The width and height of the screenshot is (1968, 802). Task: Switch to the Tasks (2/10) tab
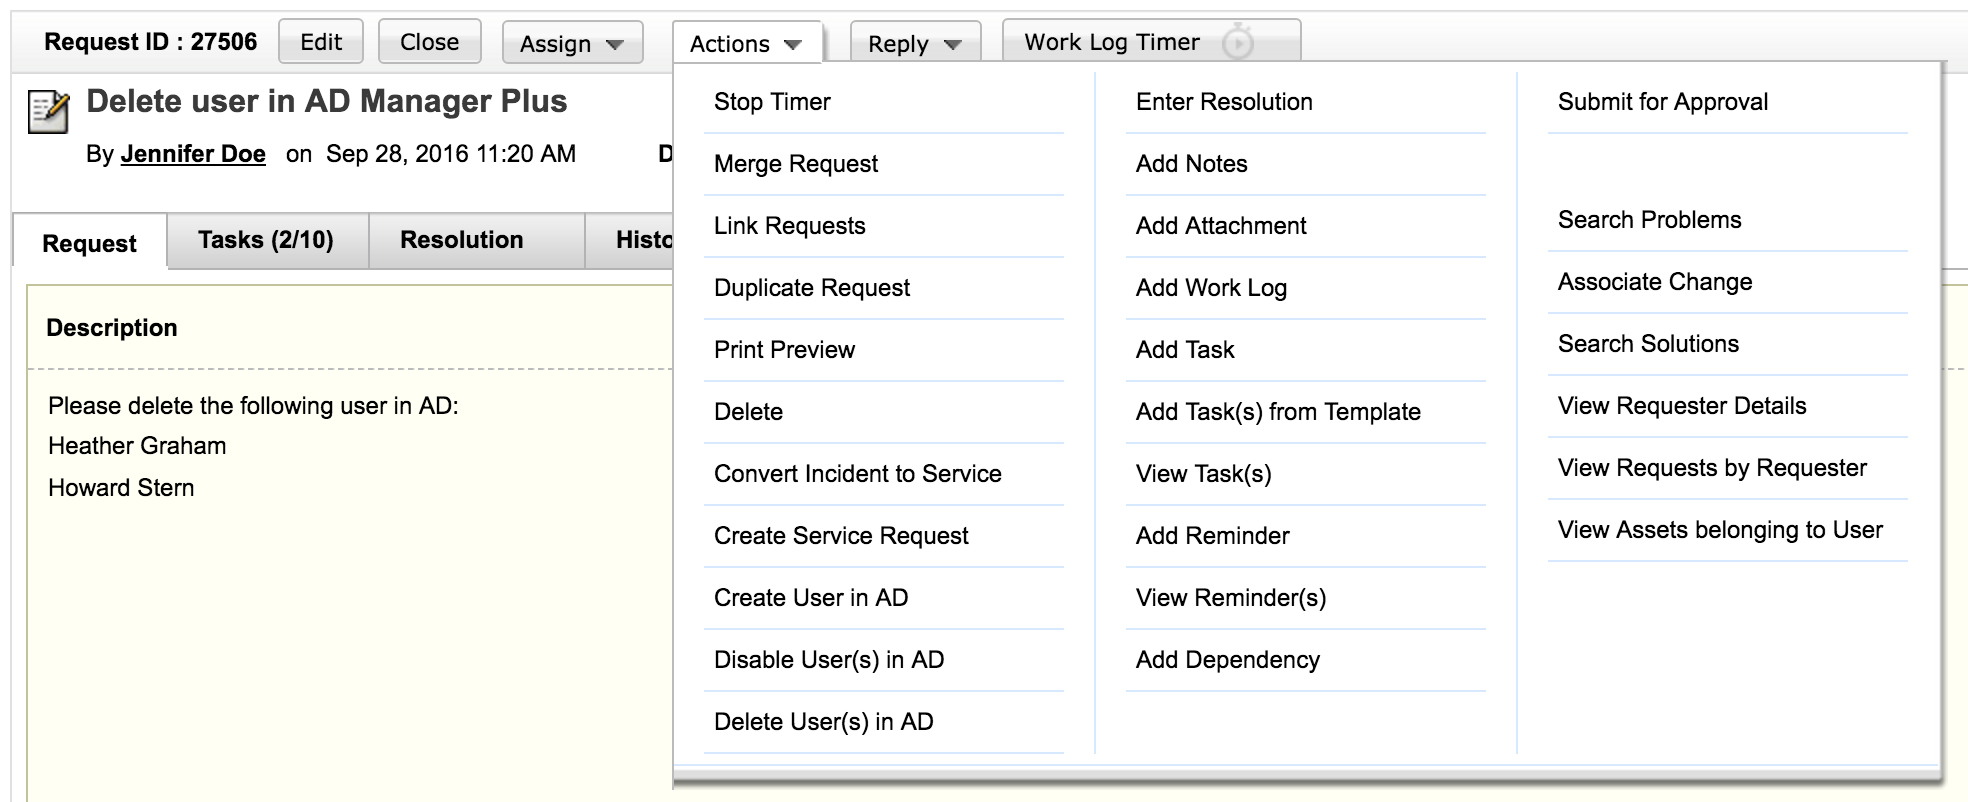[x=266, y=240]
